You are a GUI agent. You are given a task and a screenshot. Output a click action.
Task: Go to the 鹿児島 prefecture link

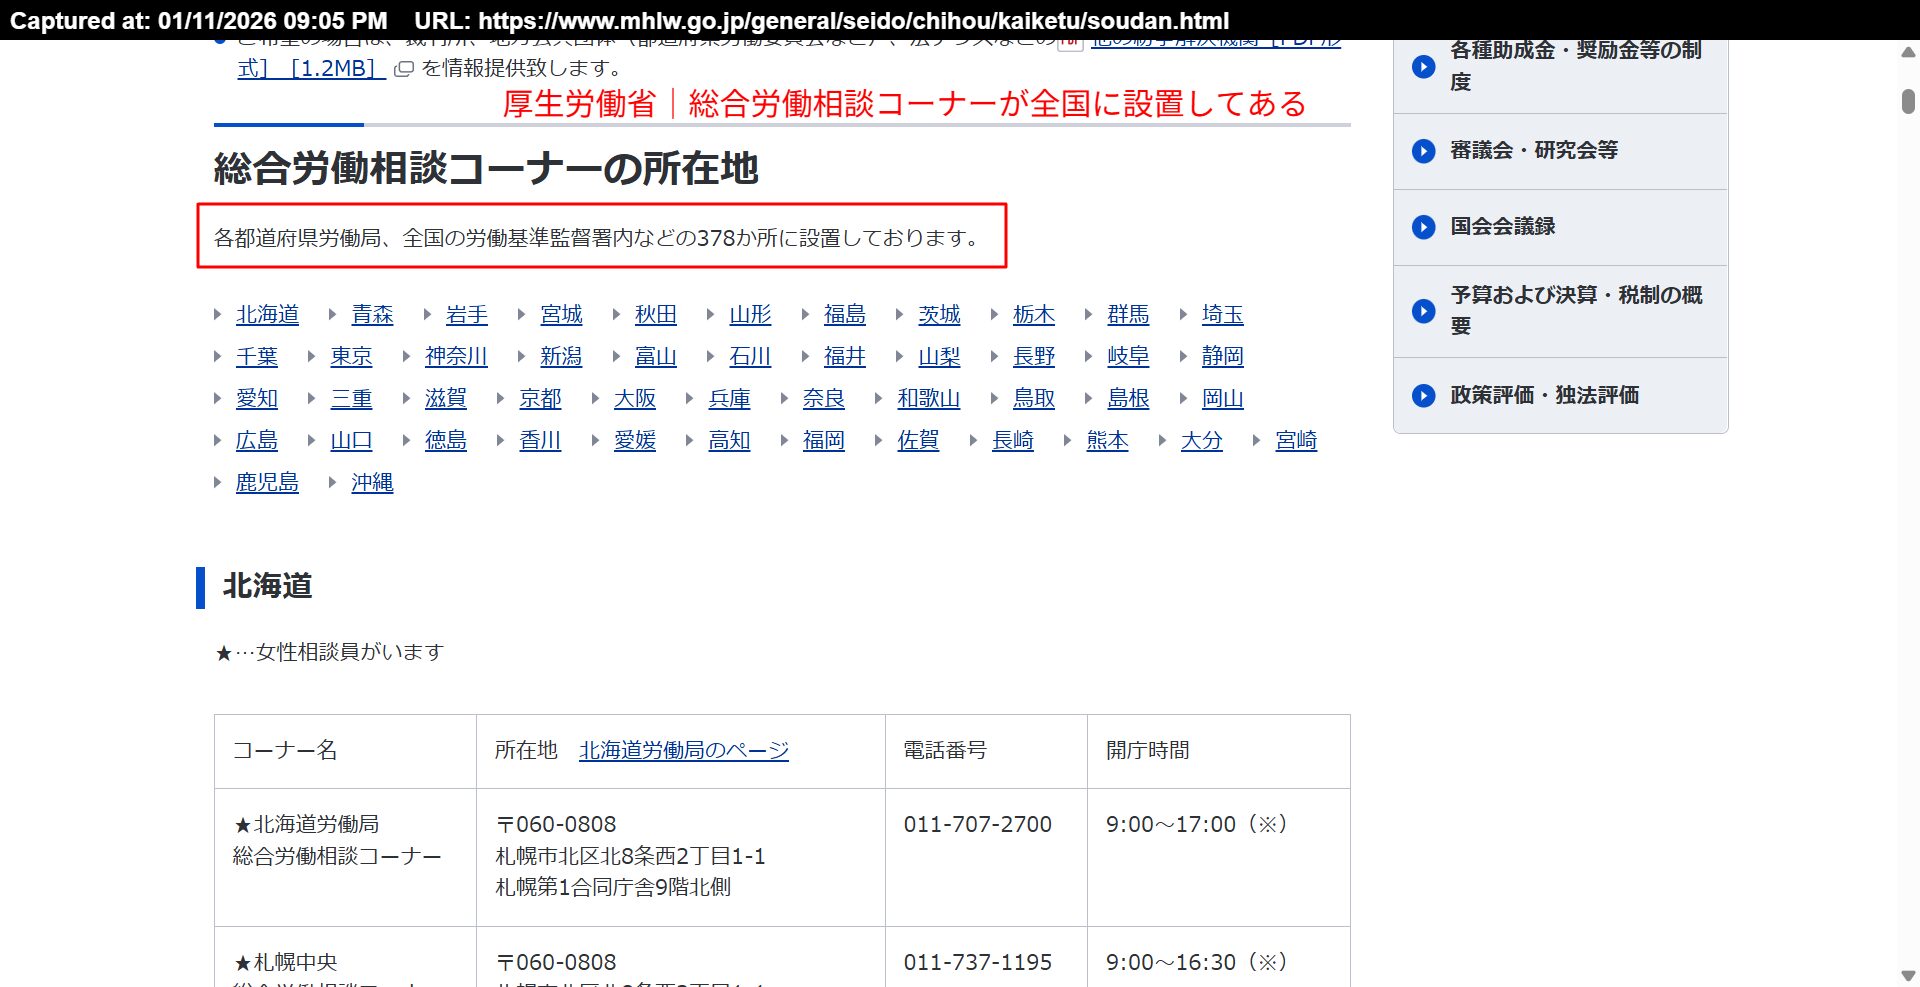tap(267, 483)
